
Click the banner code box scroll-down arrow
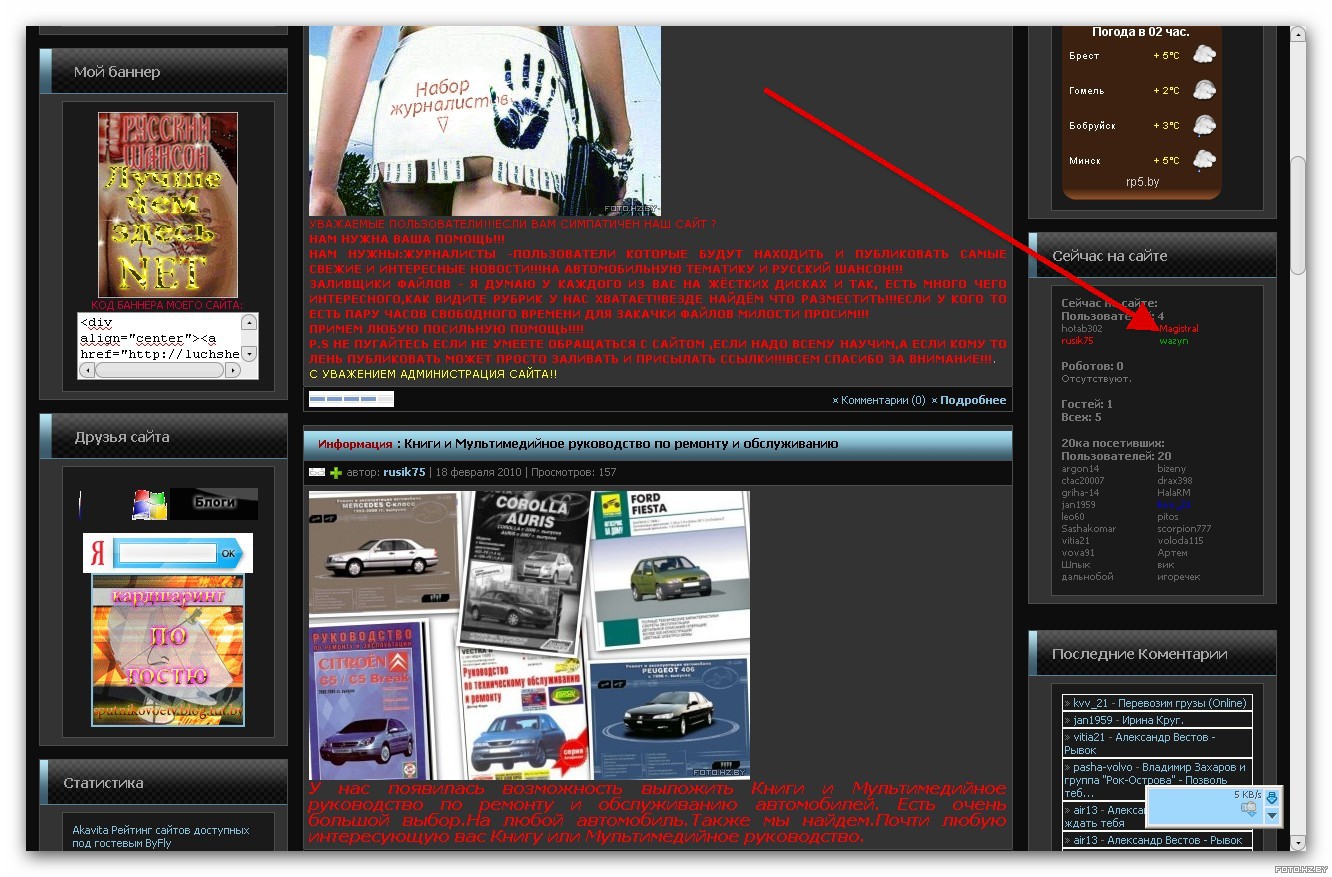coord(249,353)
